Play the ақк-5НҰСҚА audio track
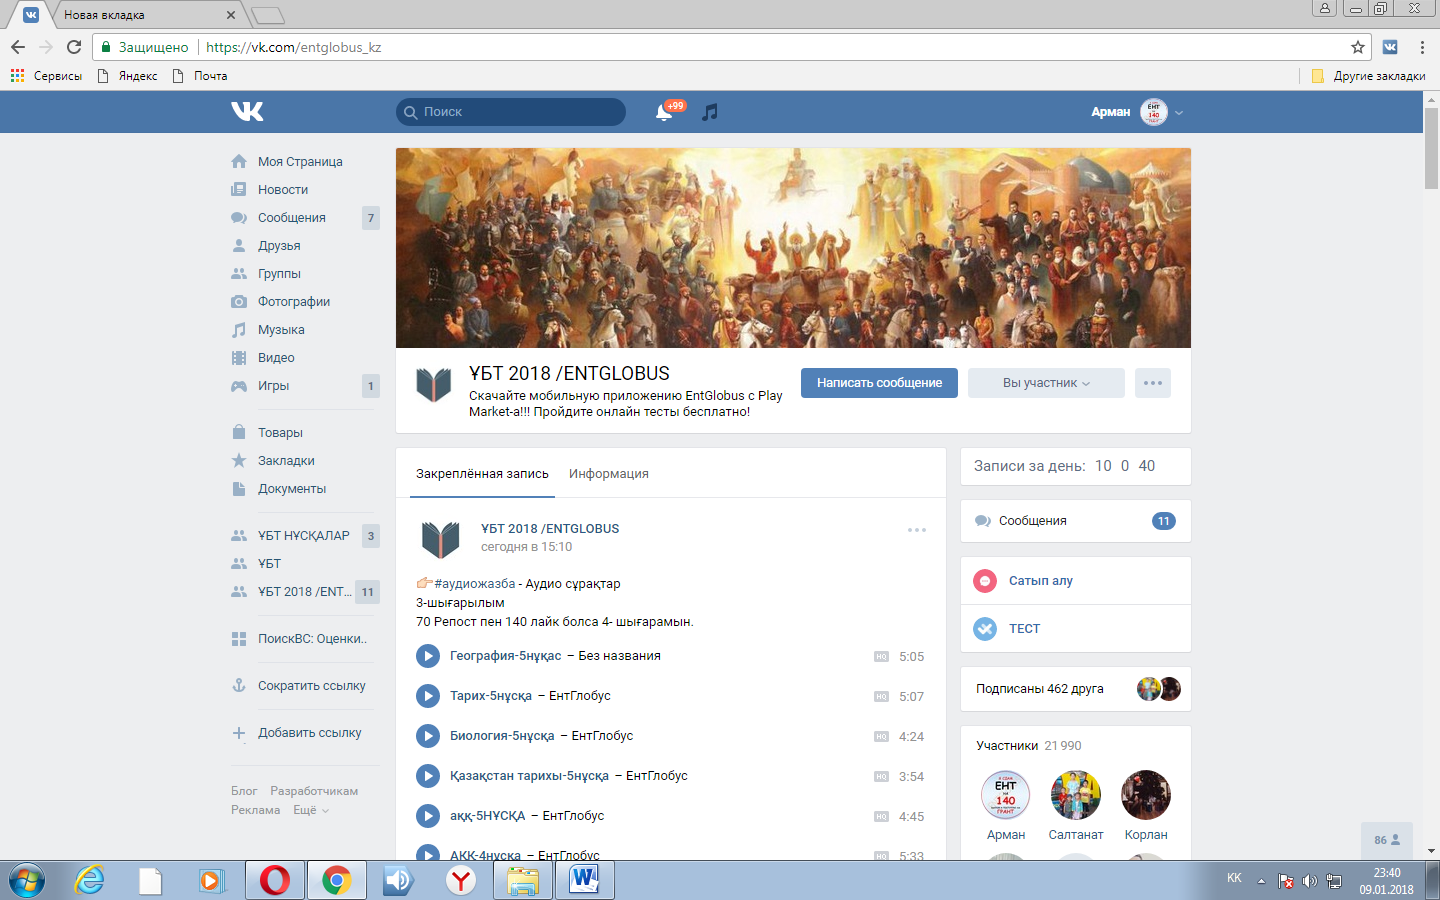This screenshot has width=1440, height=900. [427, 816]
